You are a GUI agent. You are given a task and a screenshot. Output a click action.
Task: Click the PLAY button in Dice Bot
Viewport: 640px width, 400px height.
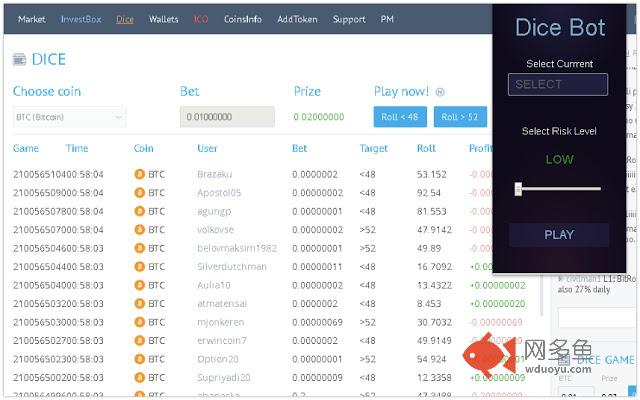click(x=559, y=235)
